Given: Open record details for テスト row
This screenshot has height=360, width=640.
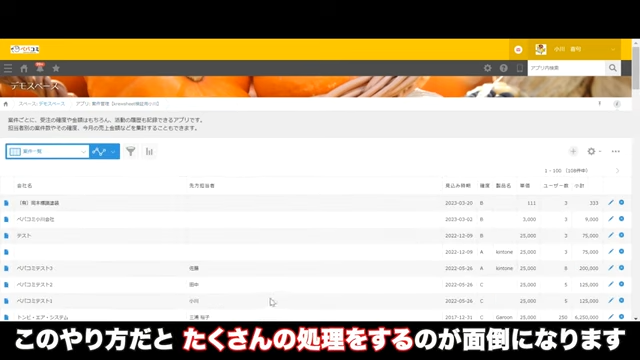Looking at the screenshot, I should (6, 236).
